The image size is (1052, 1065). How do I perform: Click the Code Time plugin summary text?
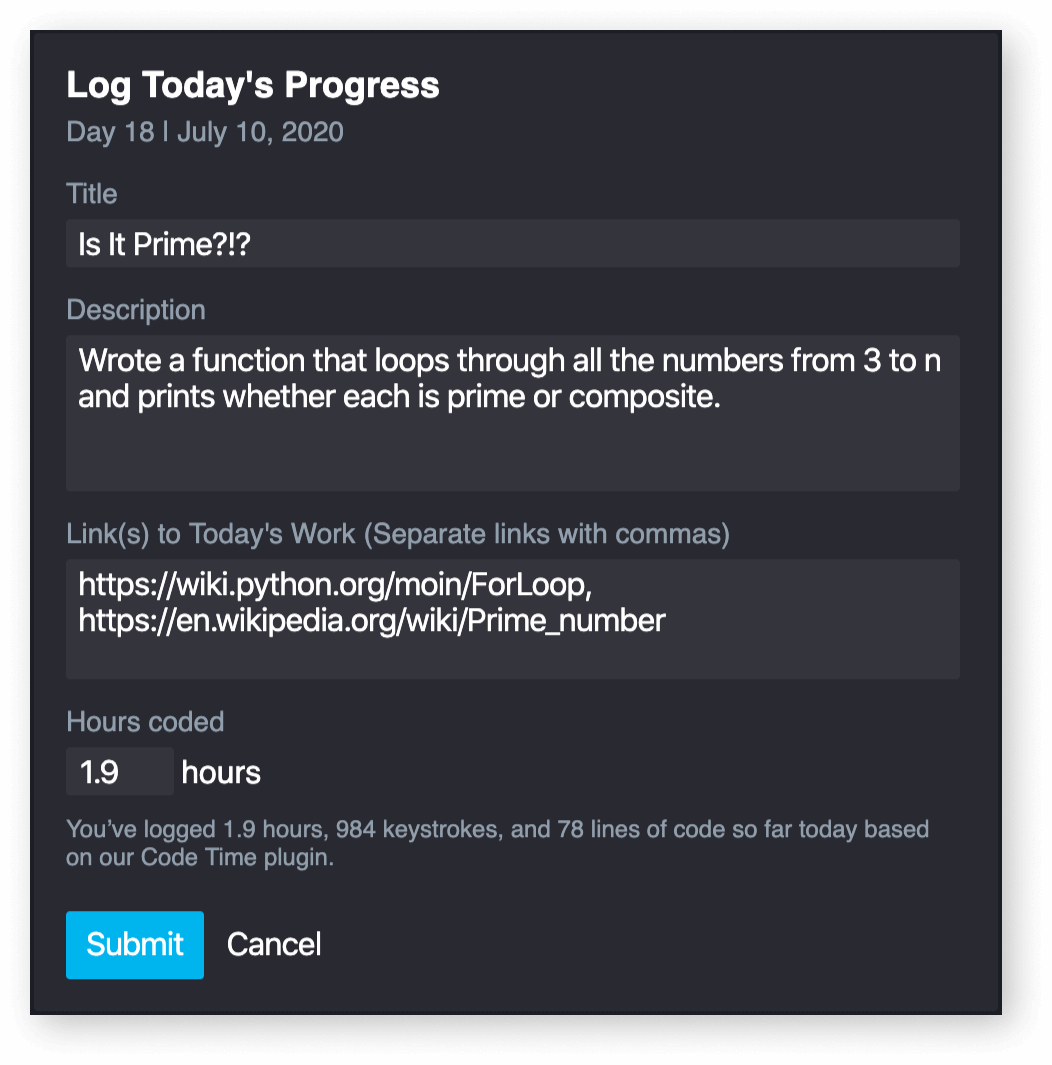pyautogui.click(x=497, y=840)
